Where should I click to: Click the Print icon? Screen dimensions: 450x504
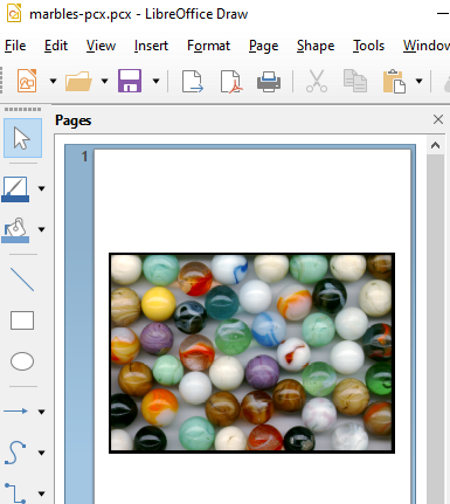coord(269,81)
